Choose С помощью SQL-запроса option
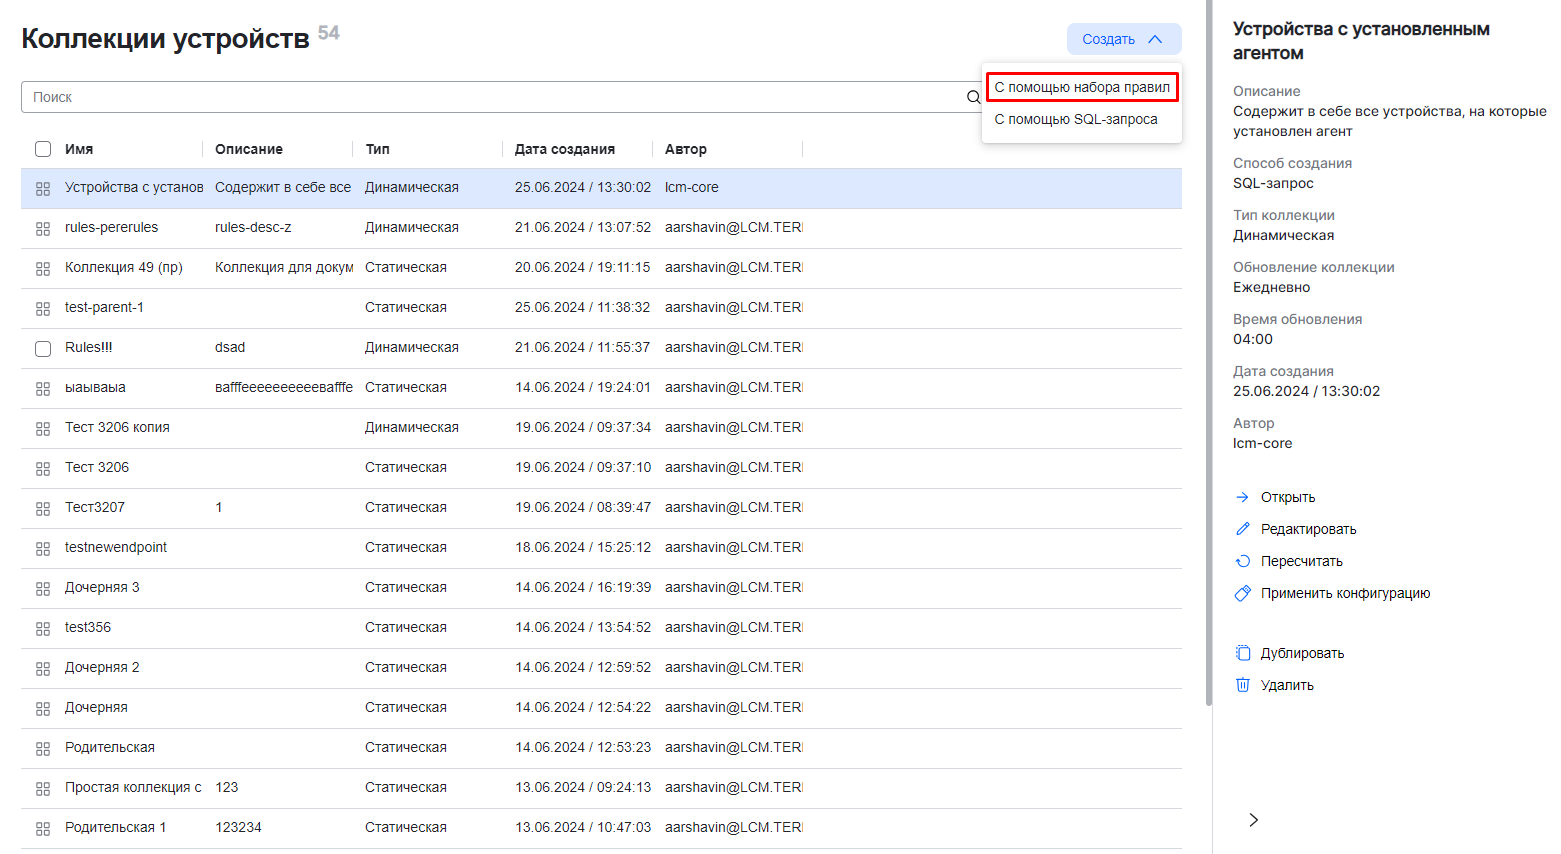Screen dimensions: 1561x854 point(1075,119)
